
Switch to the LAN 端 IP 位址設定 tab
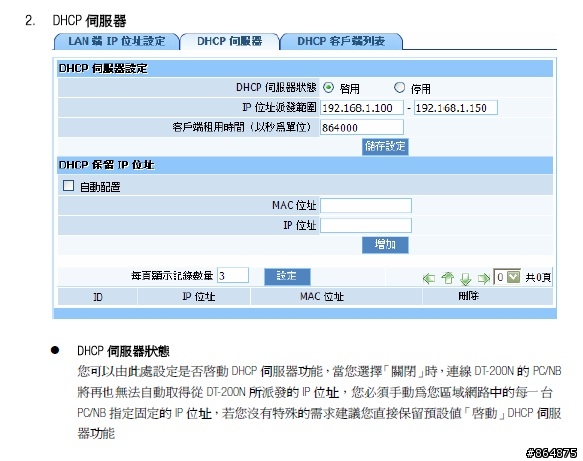point(117,41)
